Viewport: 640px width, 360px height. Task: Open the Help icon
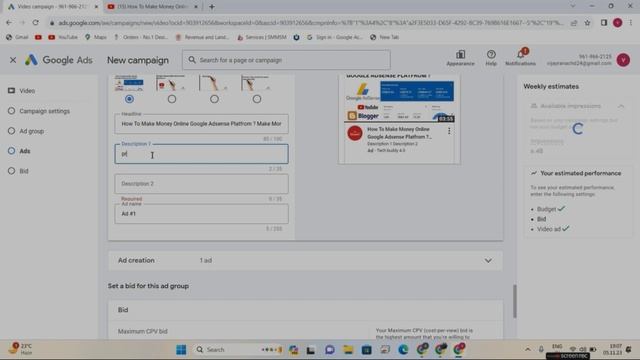click(491, 58)
